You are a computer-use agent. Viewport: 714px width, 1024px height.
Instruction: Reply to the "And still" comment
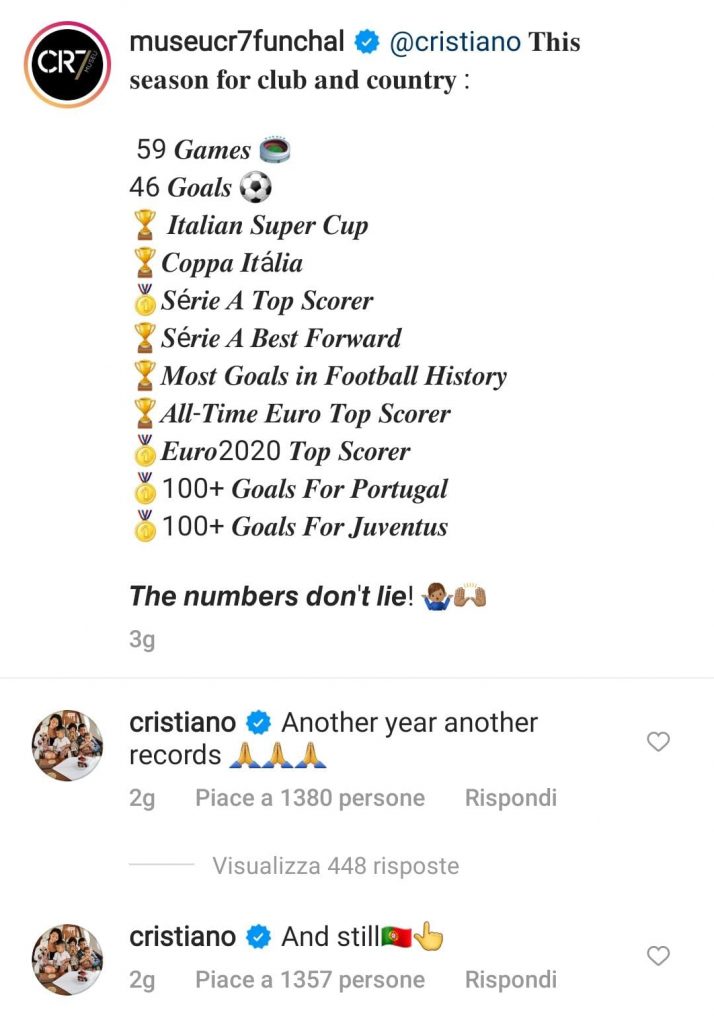[x=510, y=980]
